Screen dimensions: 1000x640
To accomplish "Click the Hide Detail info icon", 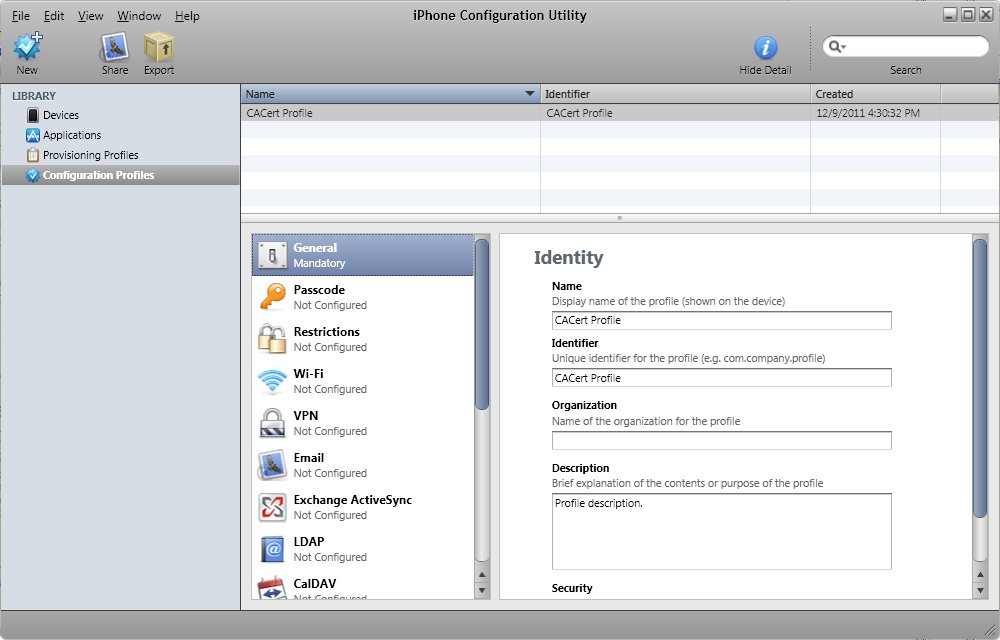I will click(x=765, y=47).
